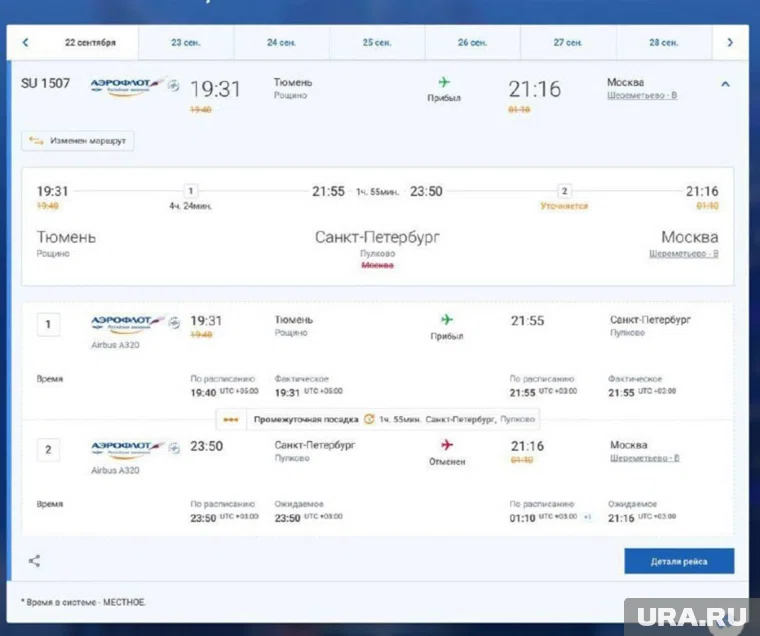Select the 22 сентября date tab
The image size is (760, 636).
pyautogui.click(x=90, y=43)
